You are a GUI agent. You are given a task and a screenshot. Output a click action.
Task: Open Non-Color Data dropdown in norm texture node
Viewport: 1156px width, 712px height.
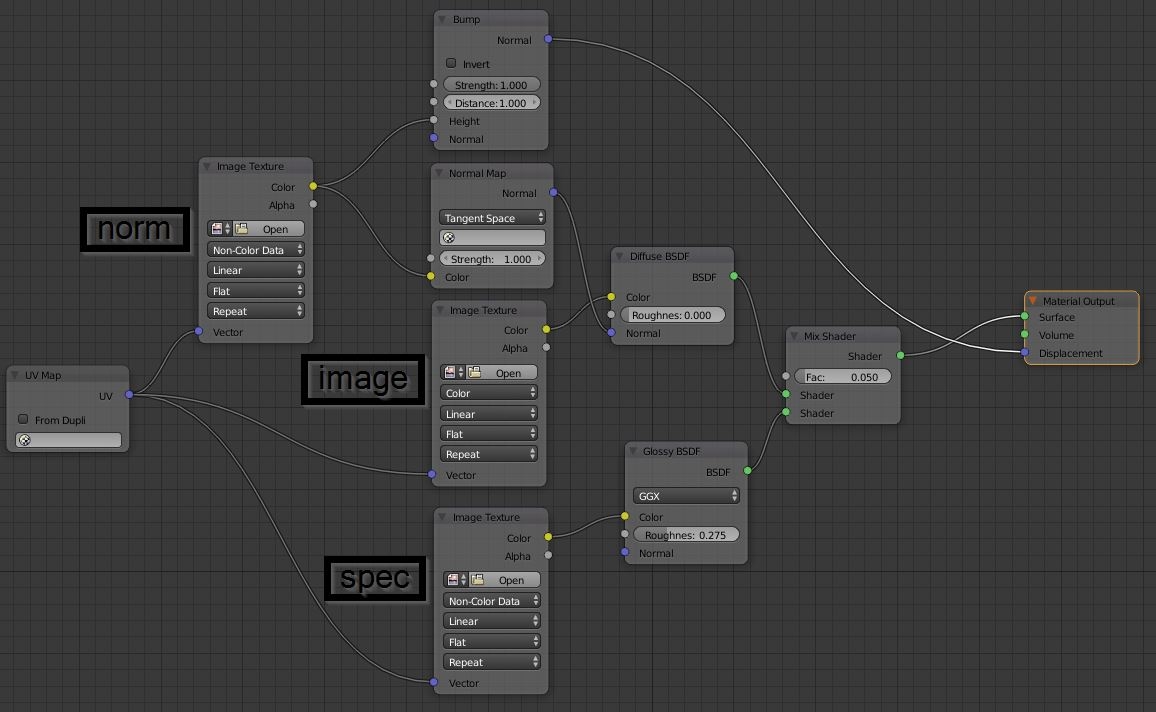pos(256,250)
